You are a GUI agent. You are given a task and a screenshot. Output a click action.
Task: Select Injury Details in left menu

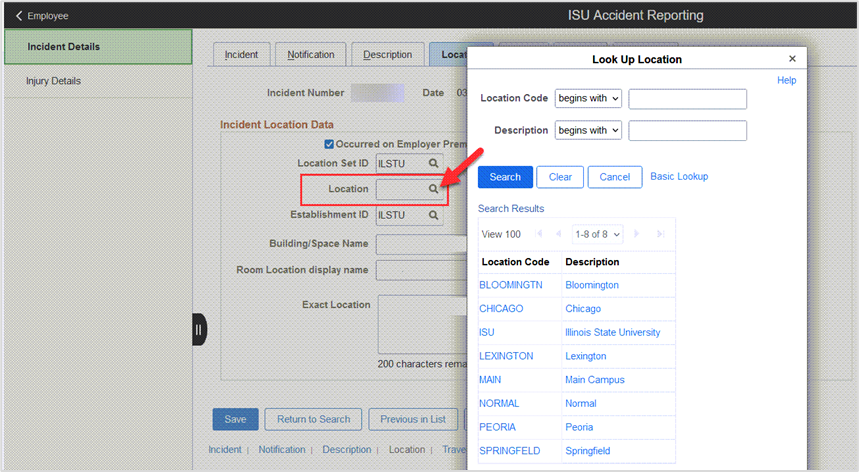pyautogui.click(x=98, y=81)
